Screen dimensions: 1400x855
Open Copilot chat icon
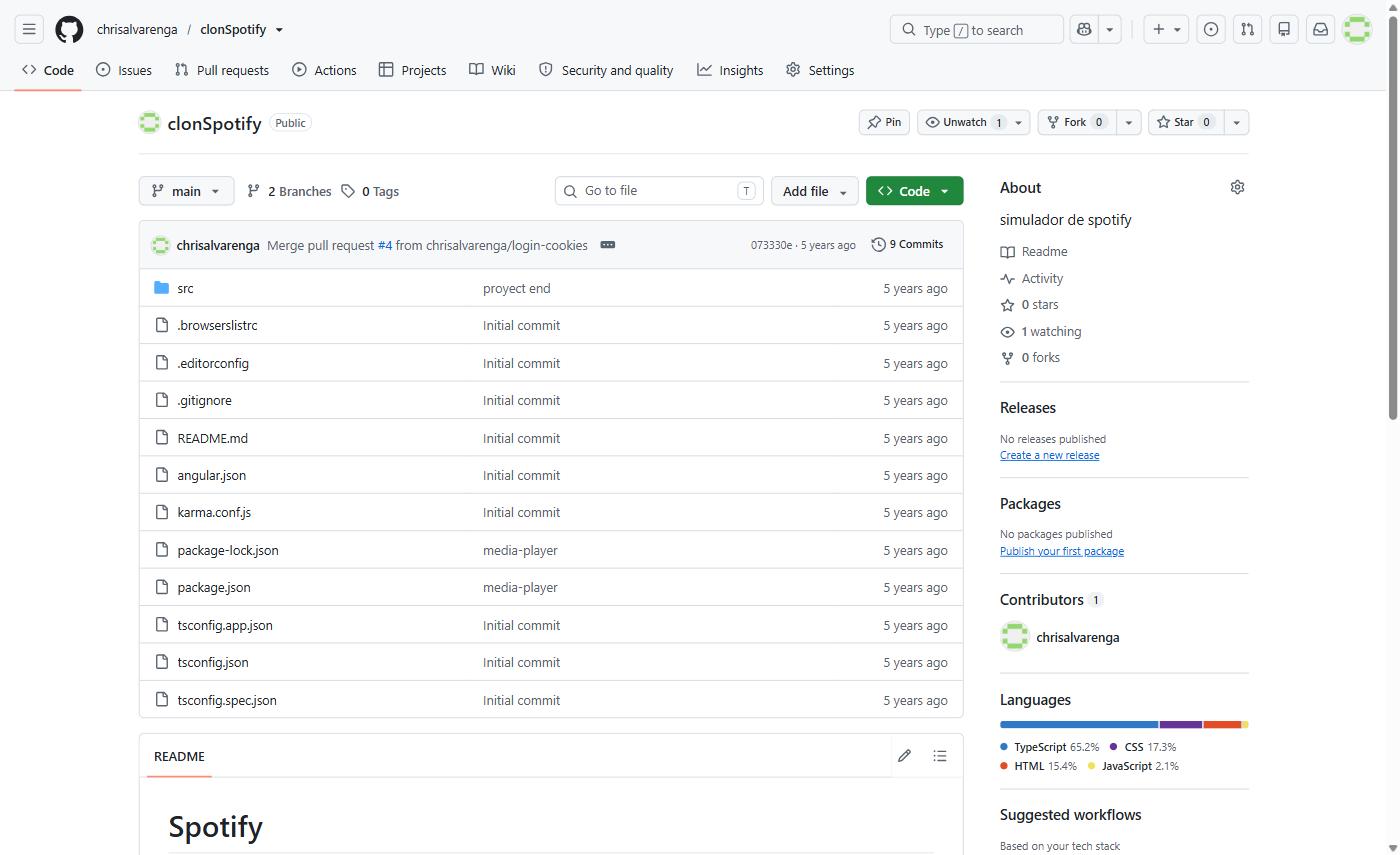tap(1083, 29)
